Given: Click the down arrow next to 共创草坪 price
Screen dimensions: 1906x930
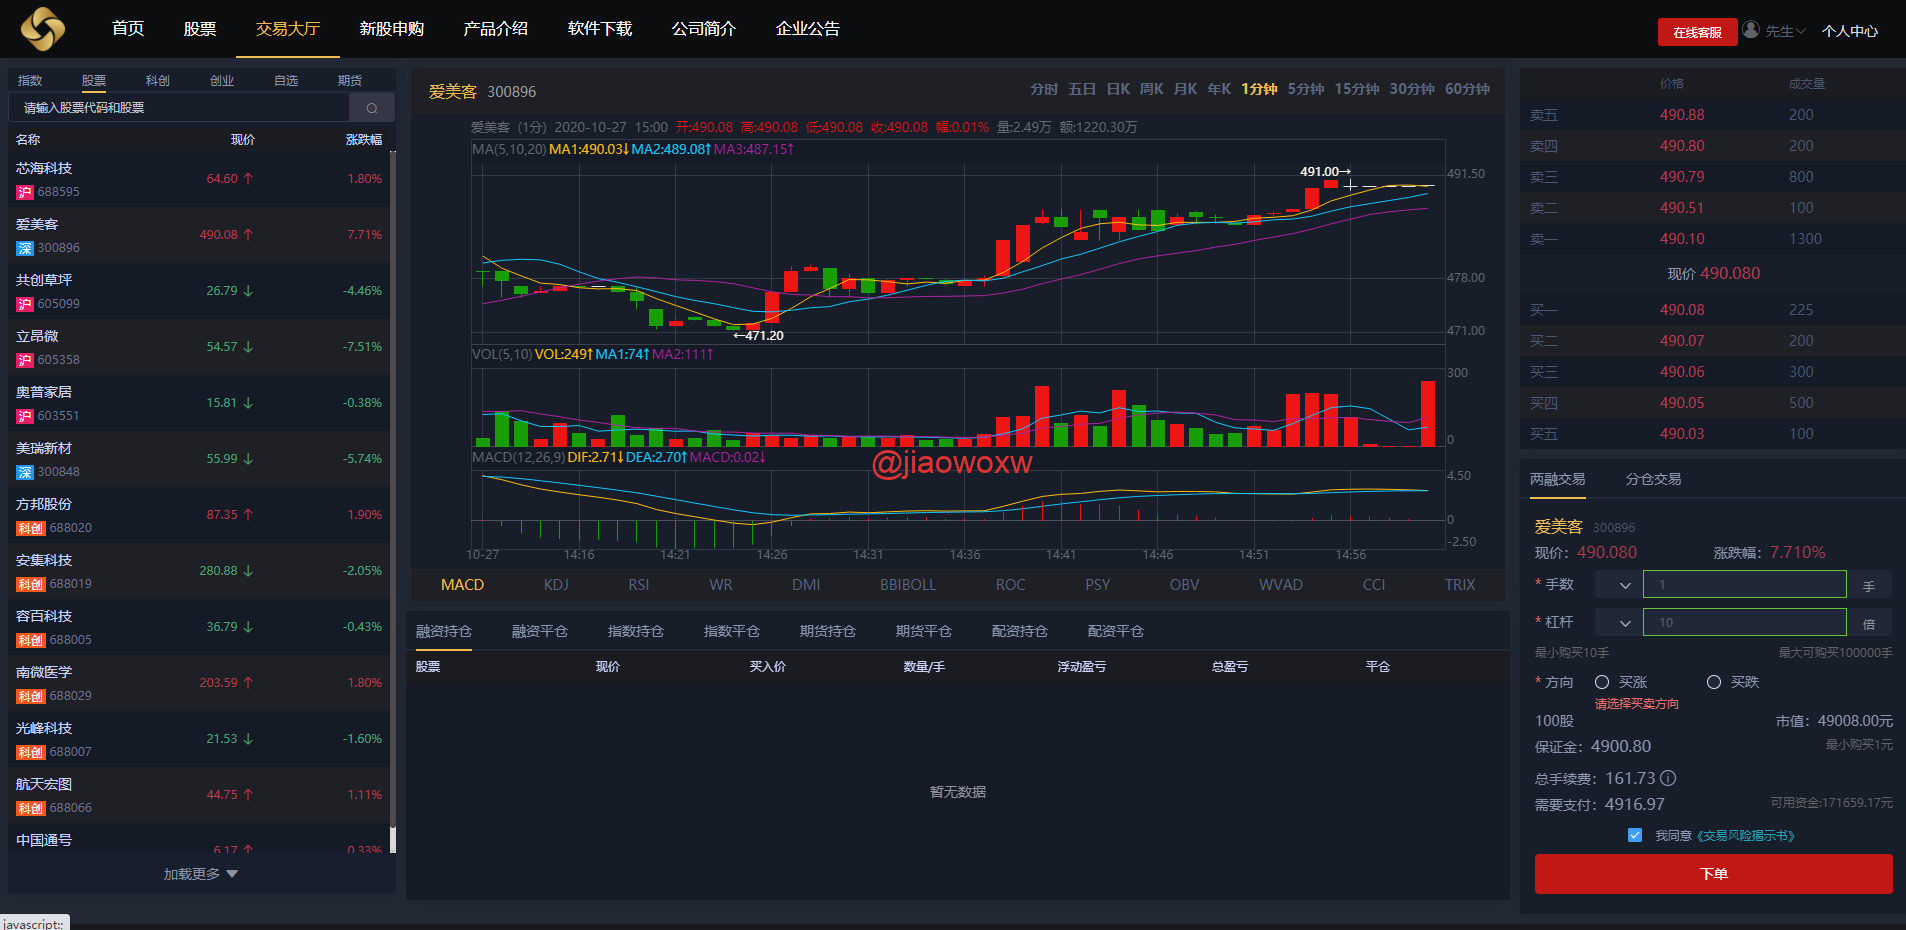Looking at the screenshot, I should (248, 291).
